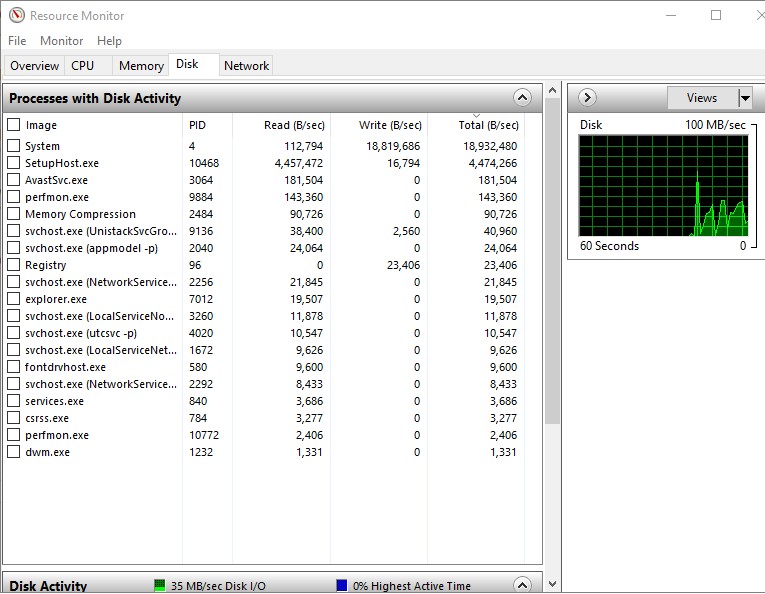Click Registry write value 23,406
This screenshot has width=765, height=594.
click(403, 265)
